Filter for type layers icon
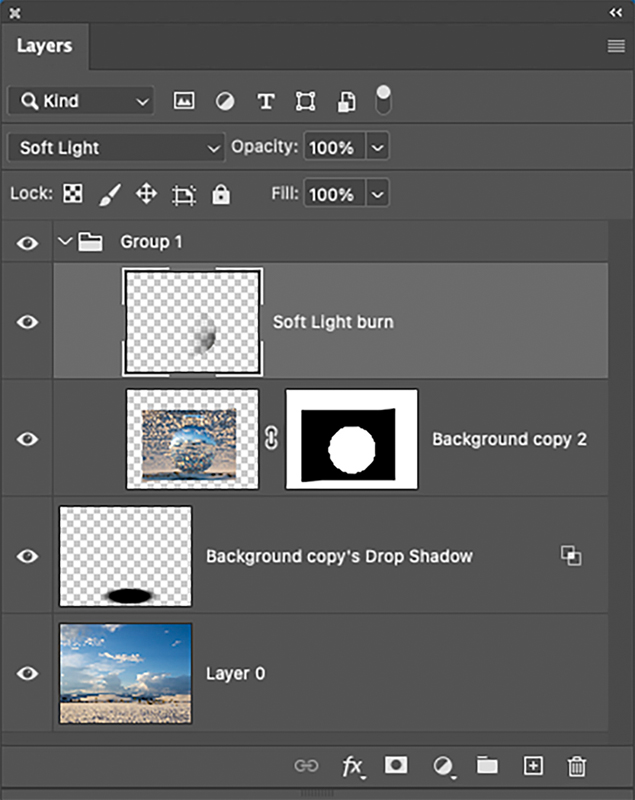Image resolution: width=635 pixels, height=800 pixels. point(266,101)
